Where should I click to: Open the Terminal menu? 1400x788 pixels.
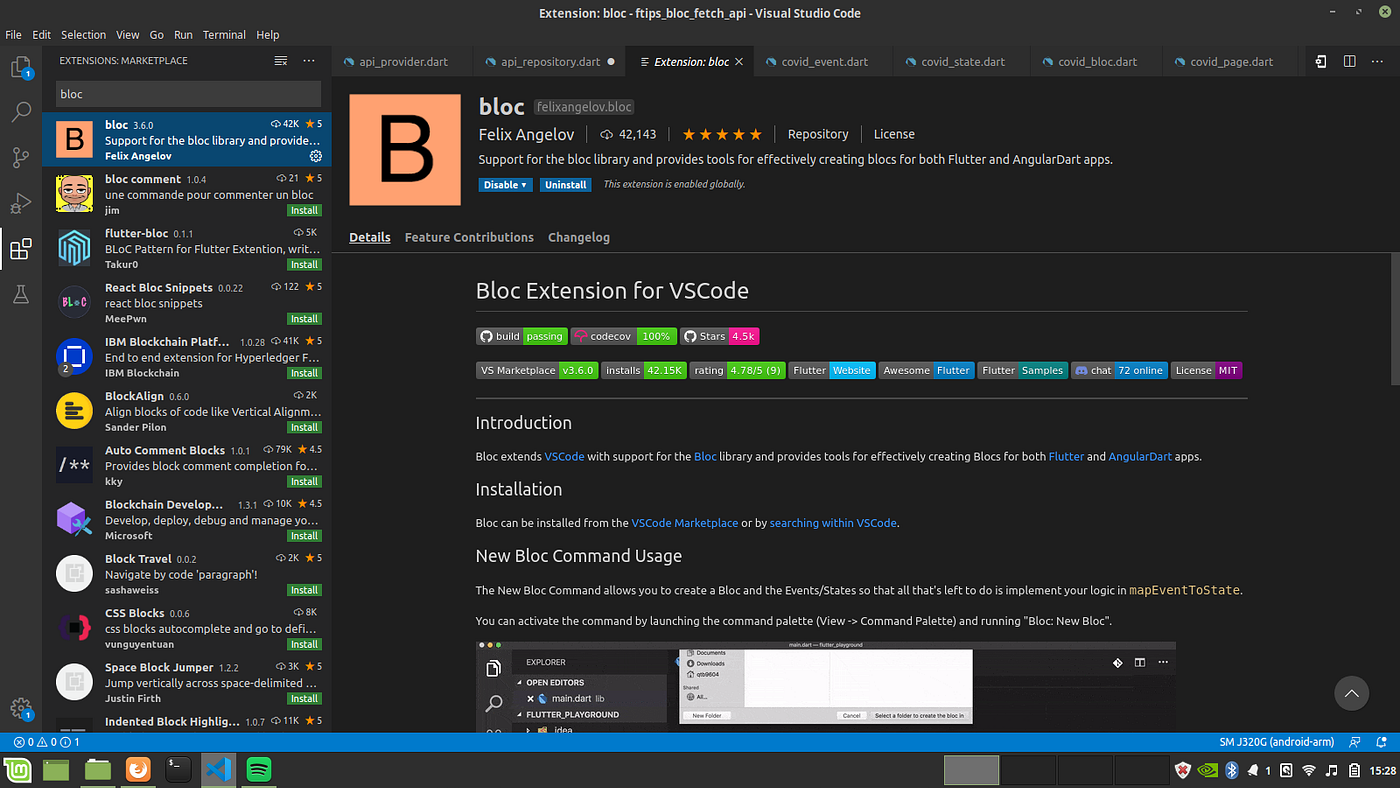(x=224, y=34)
